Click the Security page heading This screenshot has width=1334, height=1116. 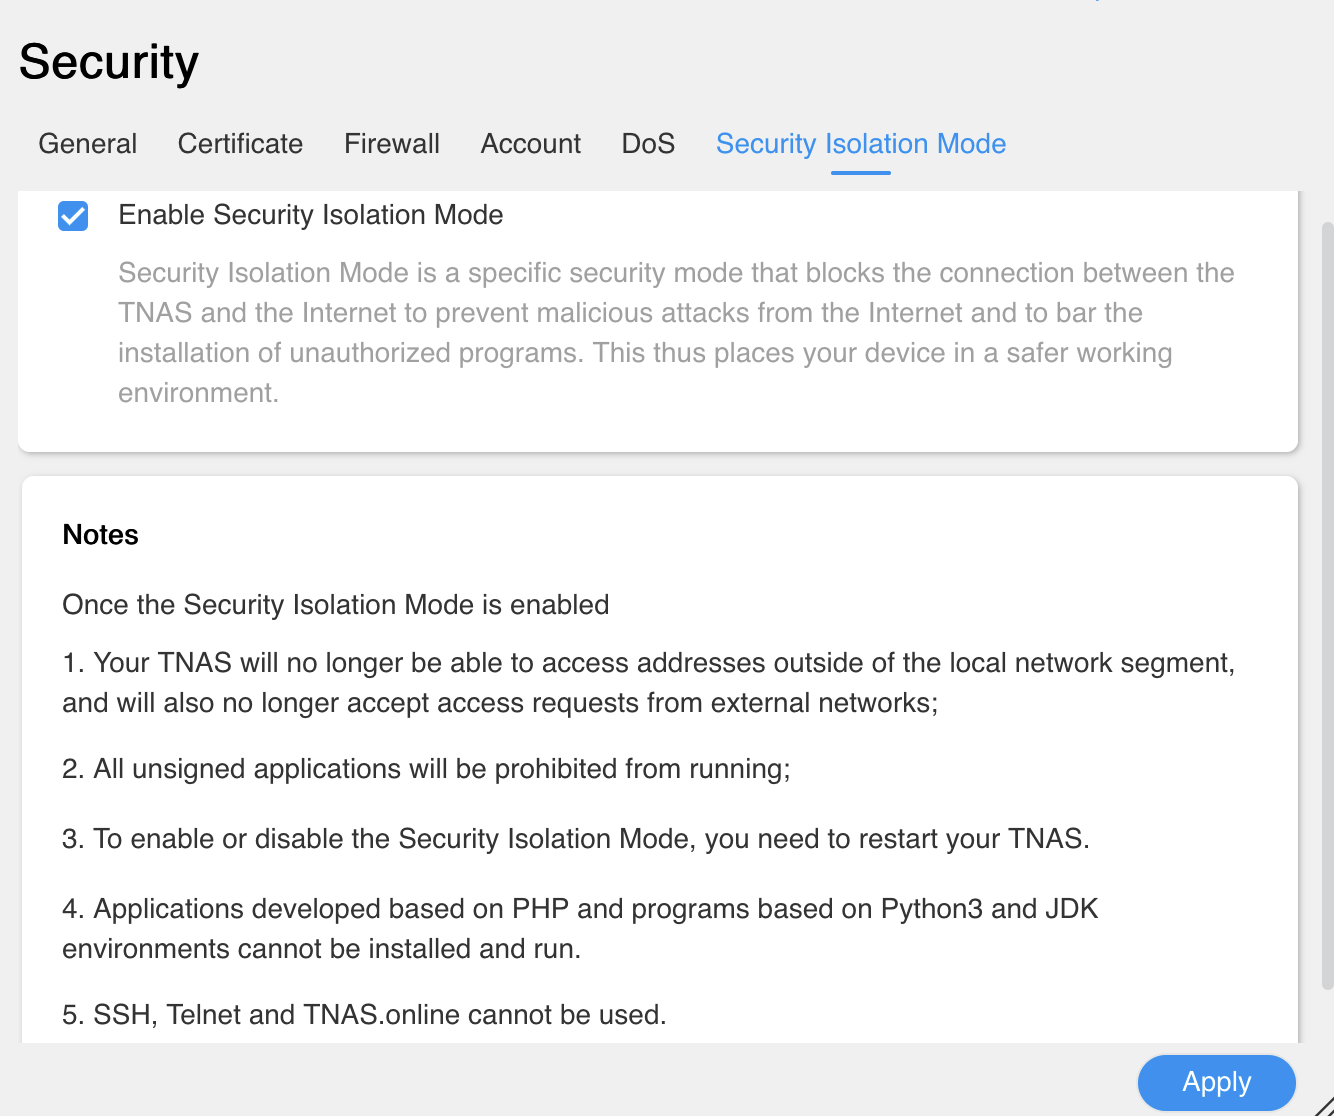tap(108, 62)
